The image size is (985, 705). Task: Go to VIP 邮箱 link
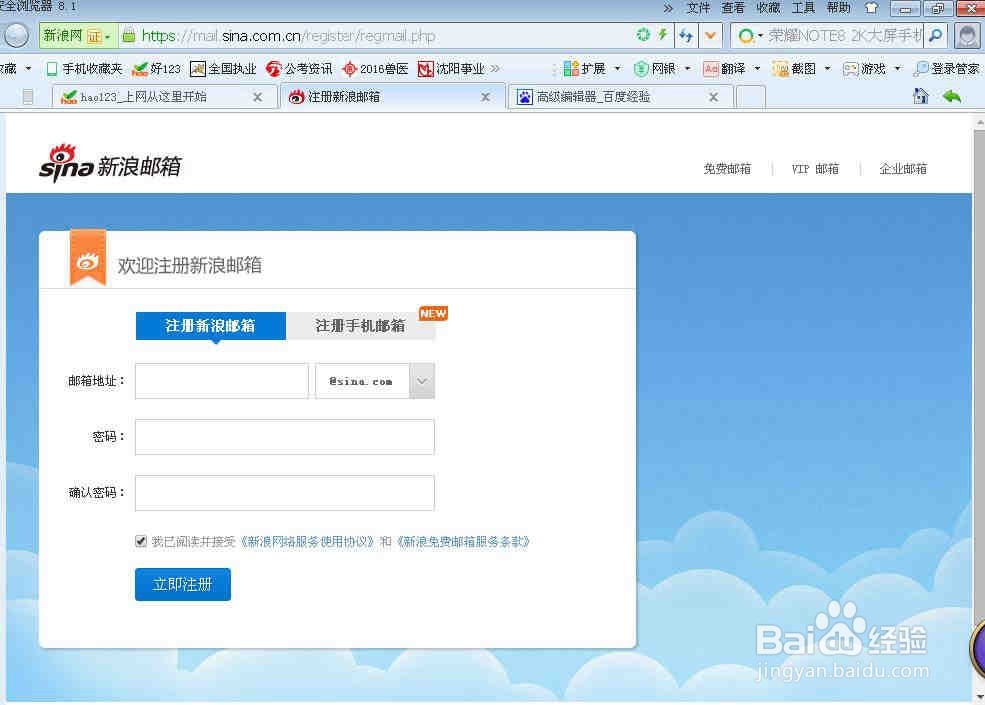815,169
